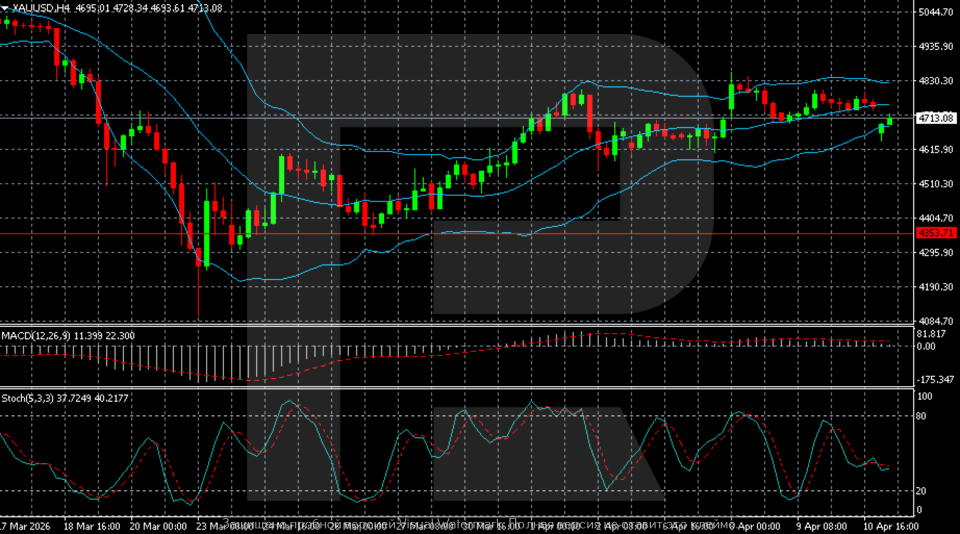The height and width of the screenshot is (534, 960).
Task: Click the current price label 4713.08
Action: pos(933,118)
